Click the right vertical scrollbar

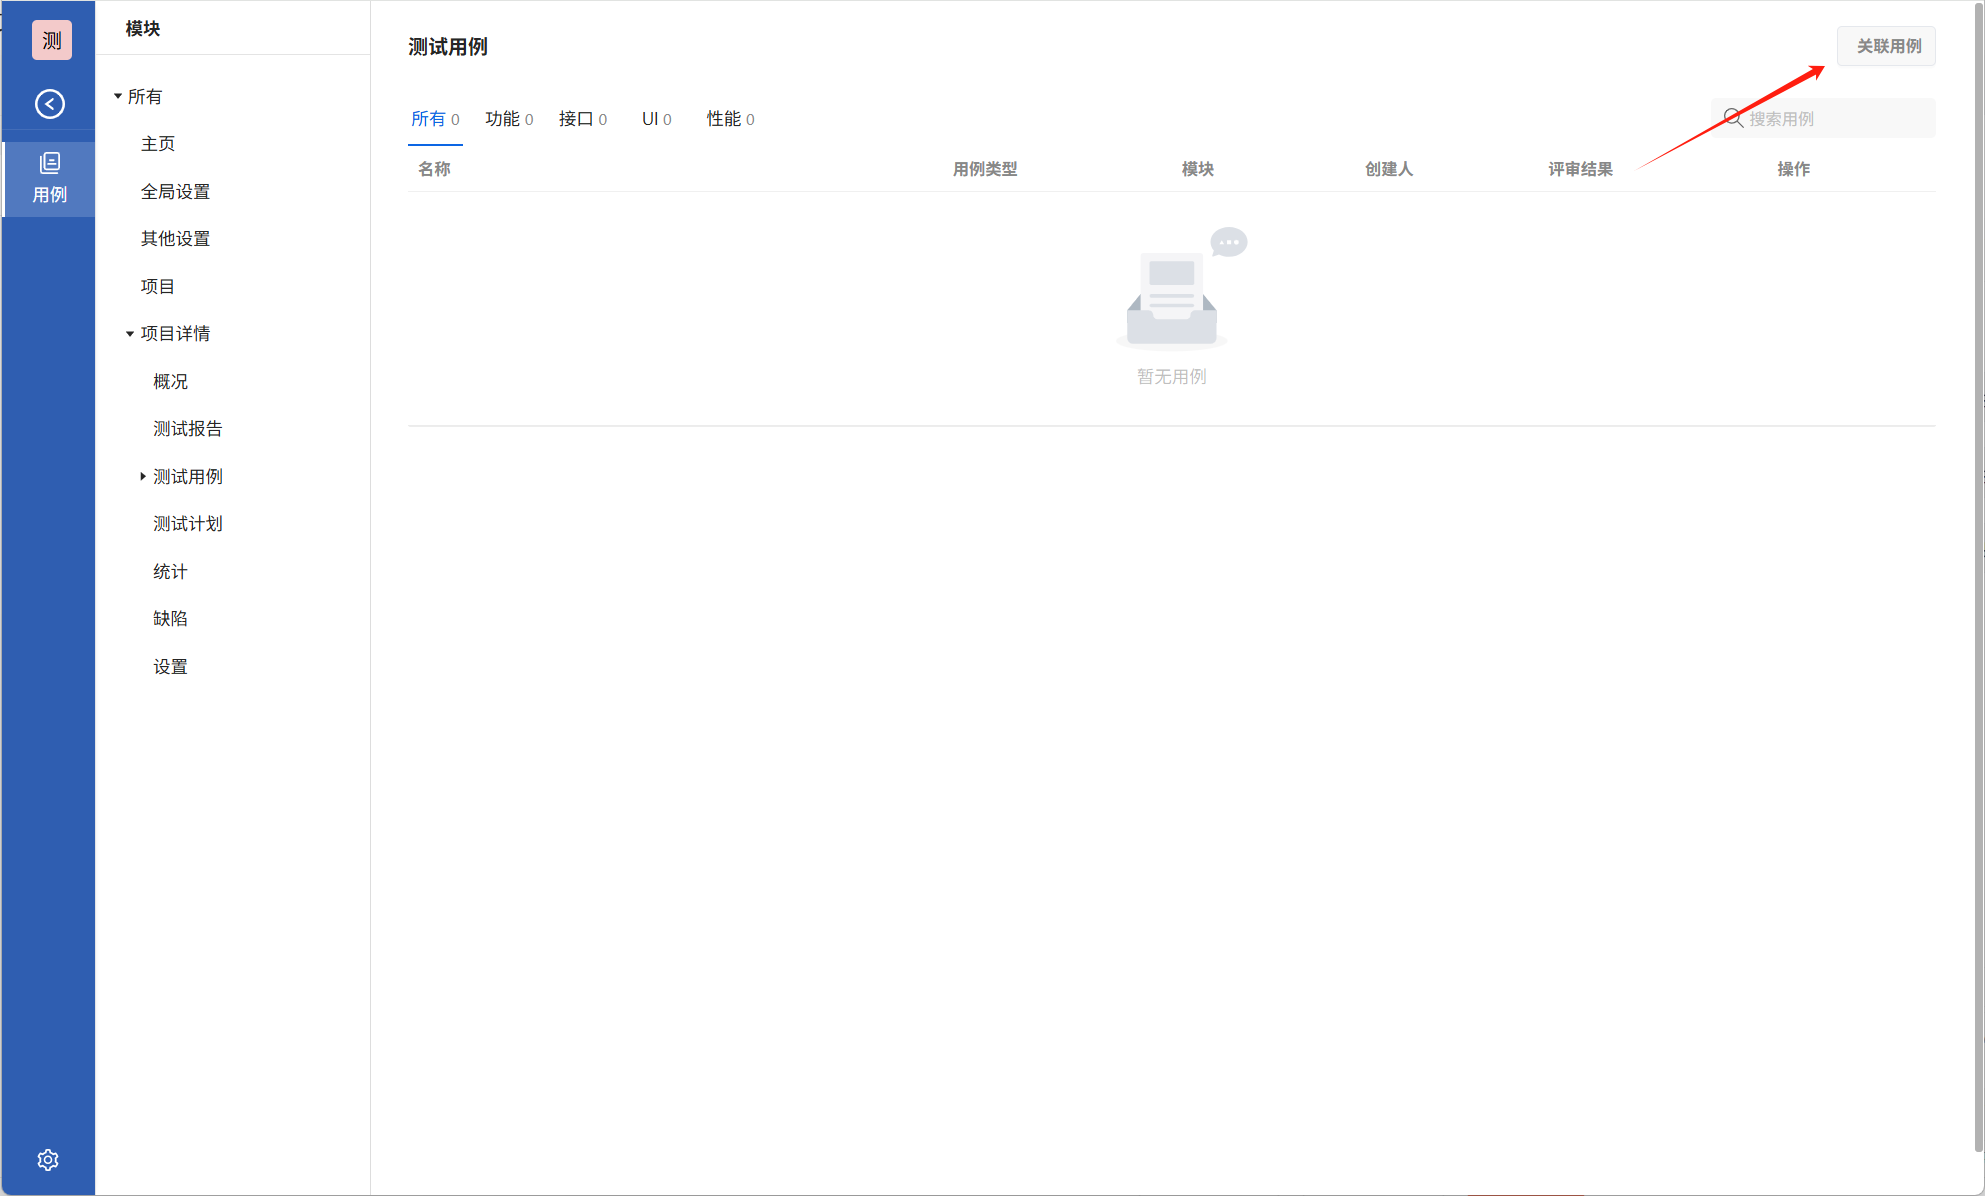[x=1977, y=600]
